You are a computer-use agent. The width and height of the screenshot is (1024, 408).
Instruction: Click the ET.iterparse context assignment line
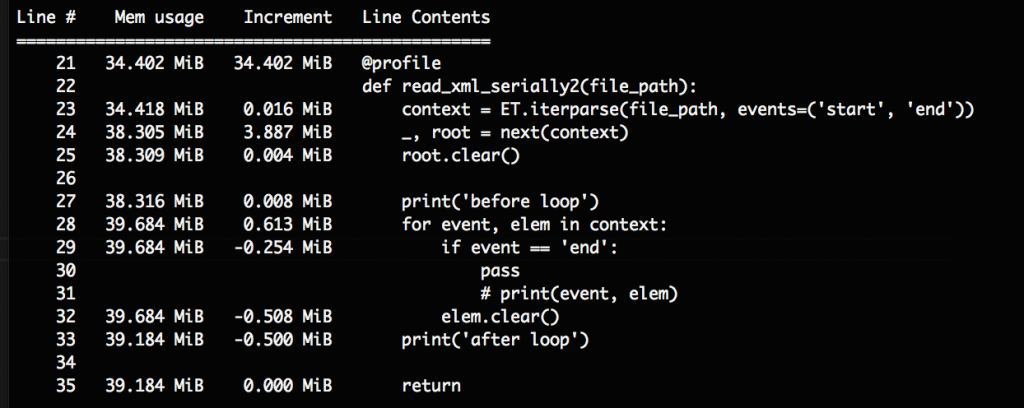click(x=688, y=110)
